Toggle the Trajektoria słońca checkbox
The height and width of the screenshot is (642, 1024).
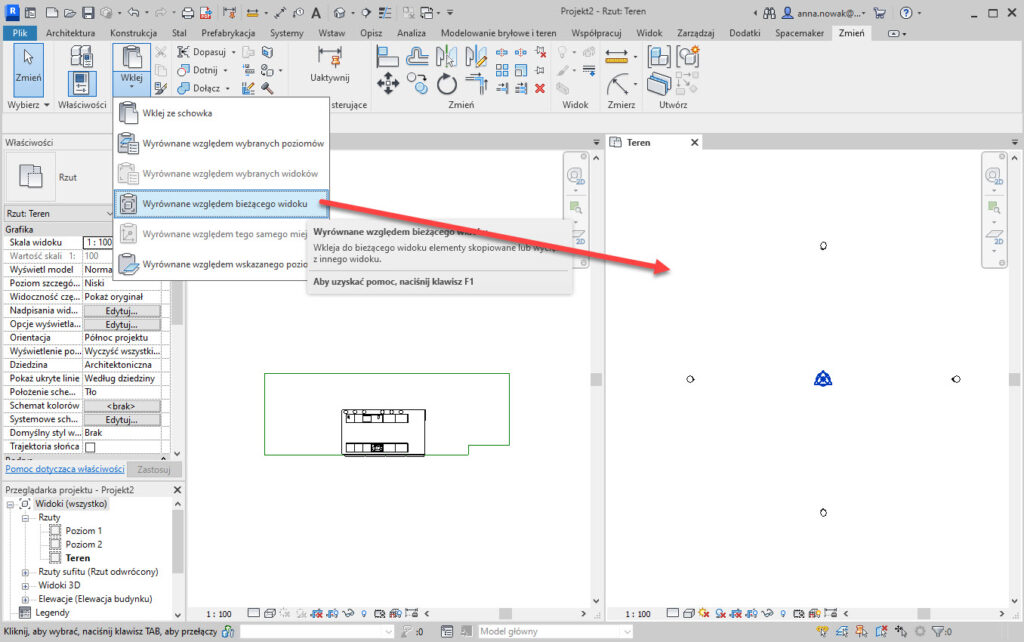coord(89,447)
